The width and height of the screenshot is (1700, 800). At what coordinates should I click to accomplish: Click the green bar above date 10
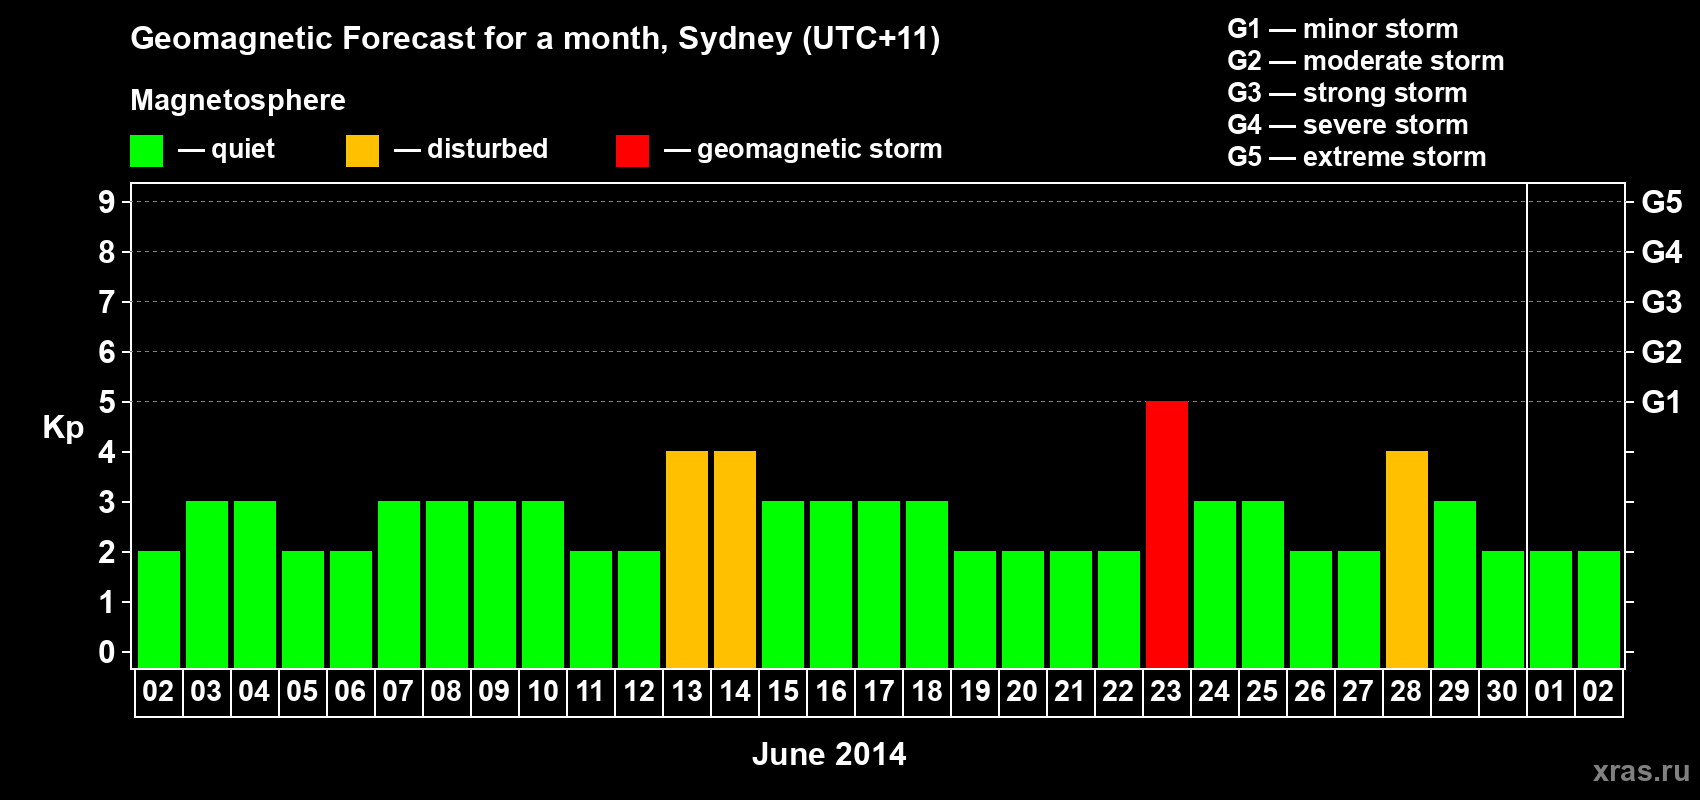pyautogui.click(x=543, y=584)
